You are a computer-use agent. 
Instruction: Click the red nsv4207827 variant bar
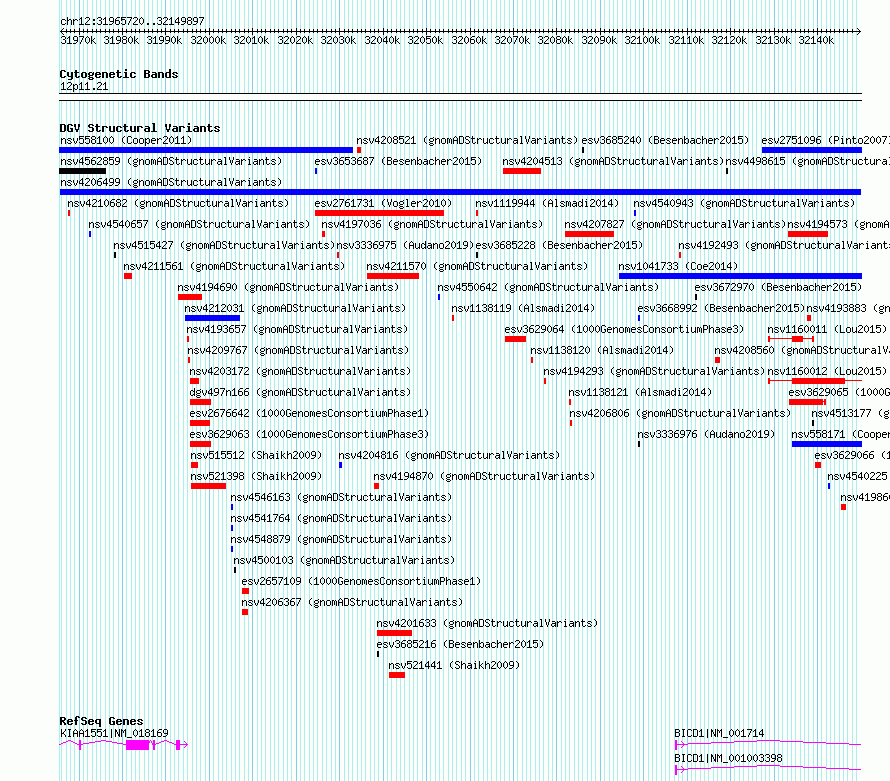tap(589, 234)
